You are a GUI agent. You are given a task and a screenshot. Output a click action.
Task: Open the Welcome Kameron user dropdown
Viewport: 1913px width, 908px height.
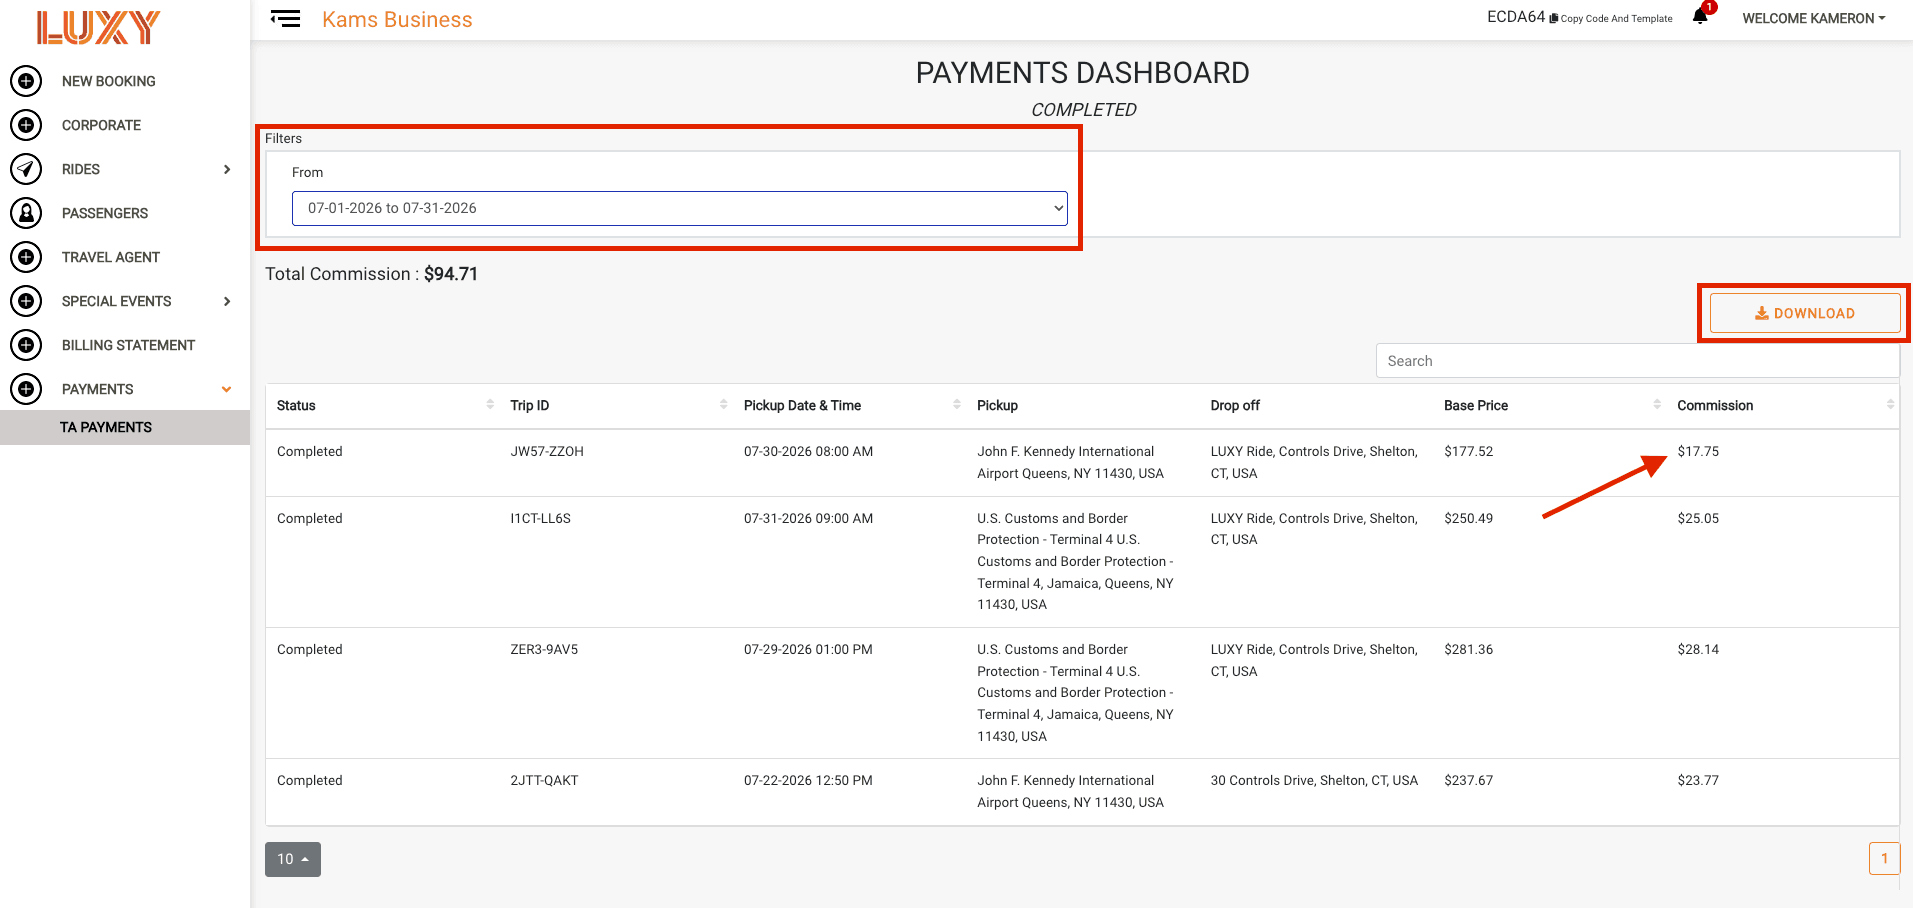coord(1813,18)
